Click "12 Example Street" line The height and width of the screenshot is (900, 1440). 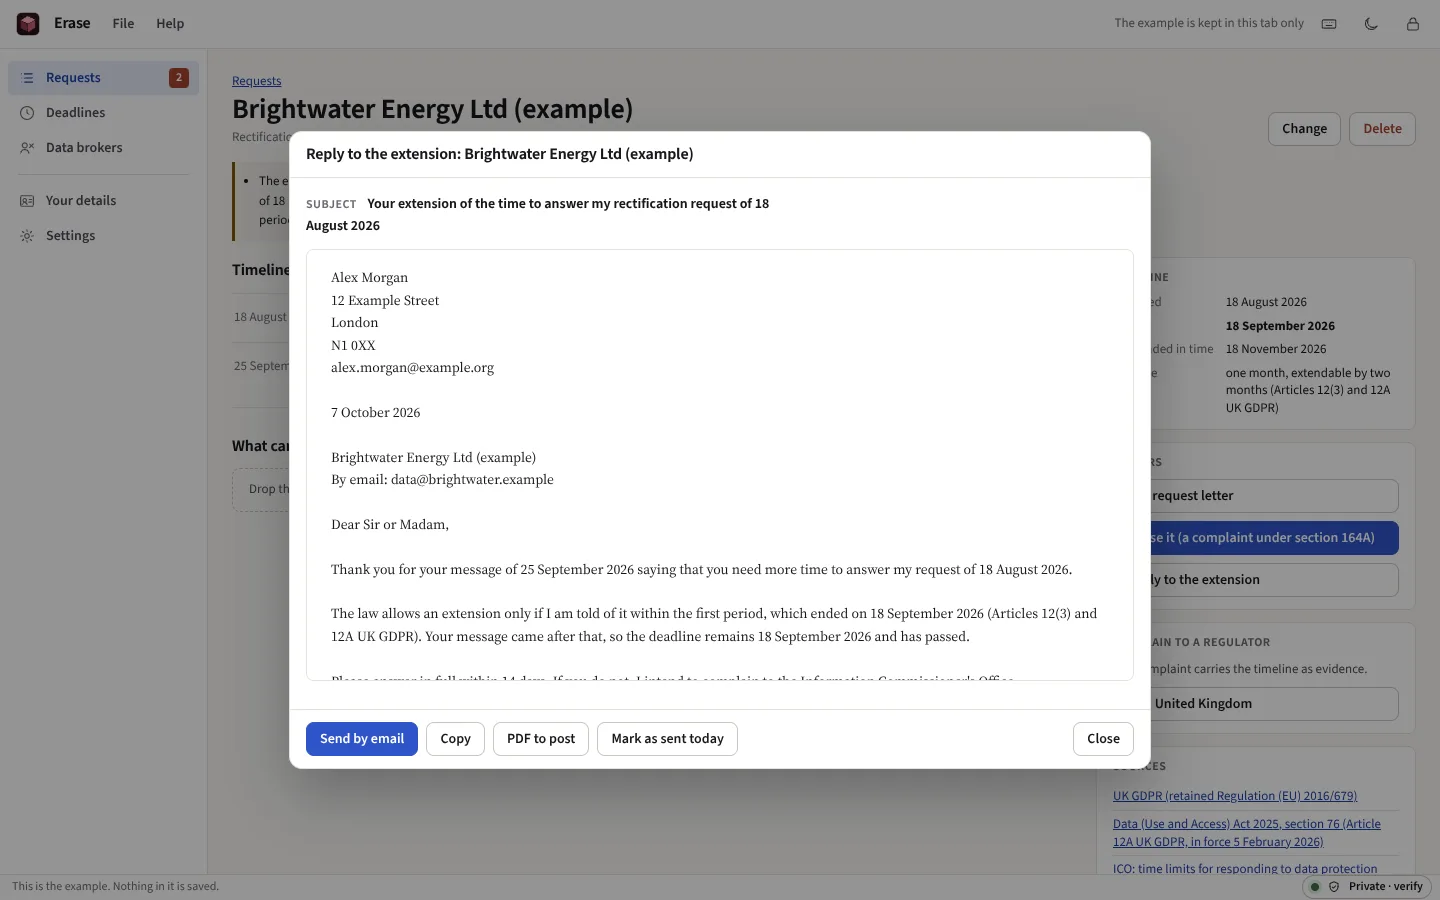click(x=385, y=301)
